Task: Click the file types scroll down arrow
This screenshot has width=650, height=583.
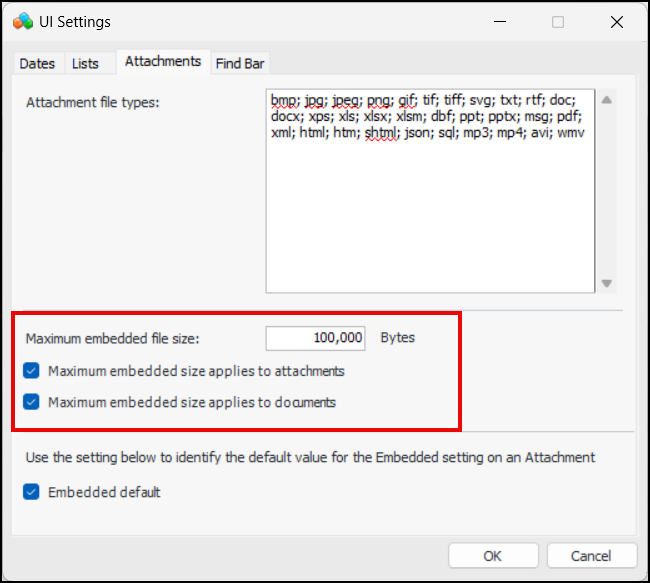Action: [x=606, y=284]
